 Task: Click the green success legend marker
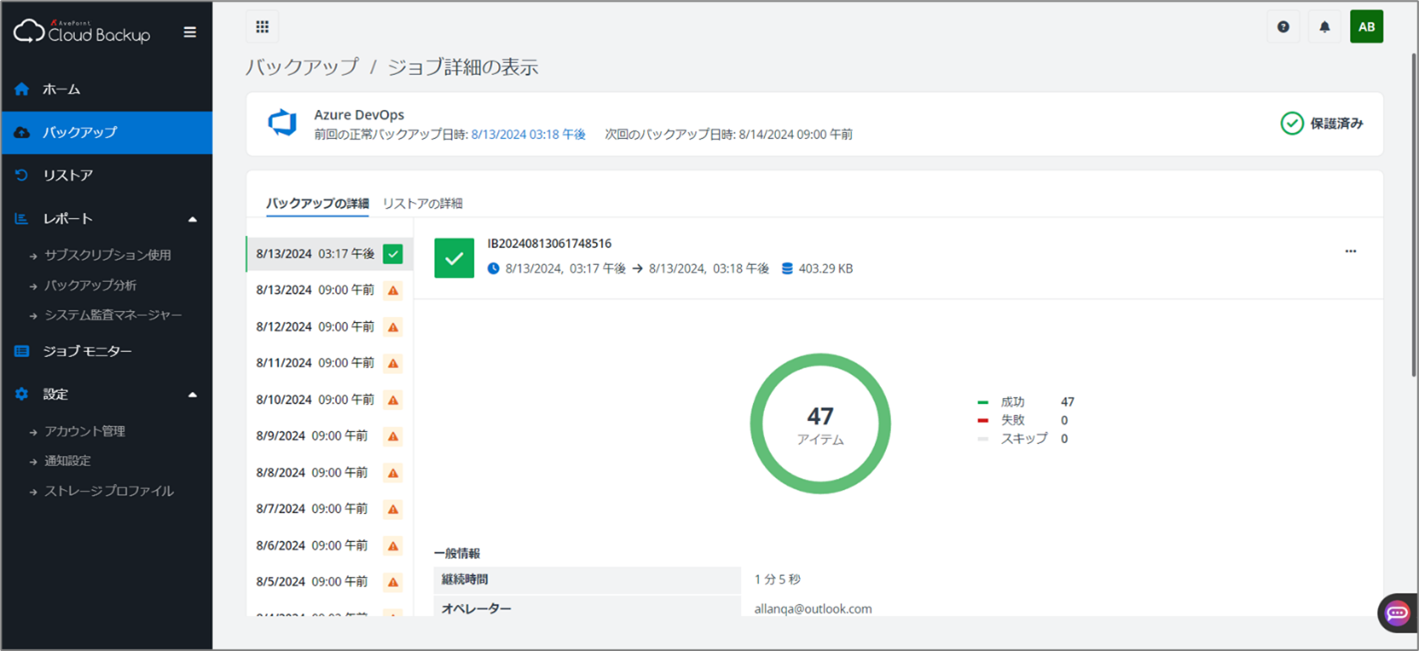pos(983,402)
